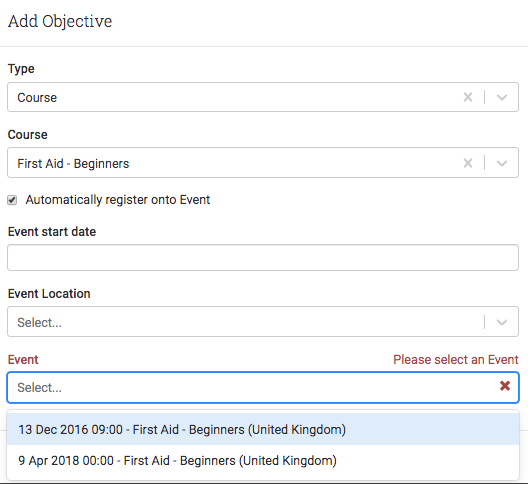528x484 pixels.
Task: Open the Type combo box showing Course
Action: (x=263, y=97)
